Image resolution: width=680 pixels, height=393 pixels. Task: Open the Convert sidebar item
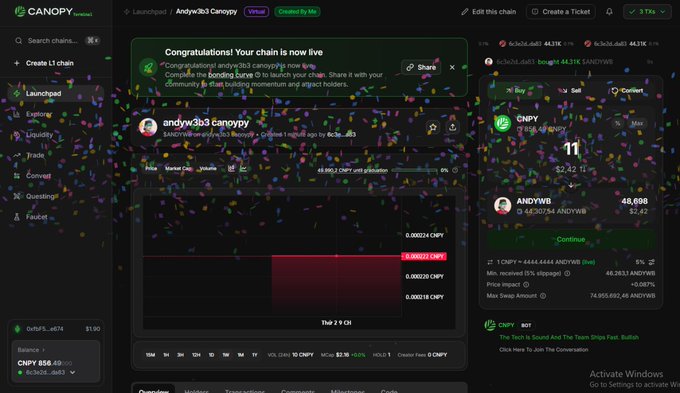(x=56, y=176)
